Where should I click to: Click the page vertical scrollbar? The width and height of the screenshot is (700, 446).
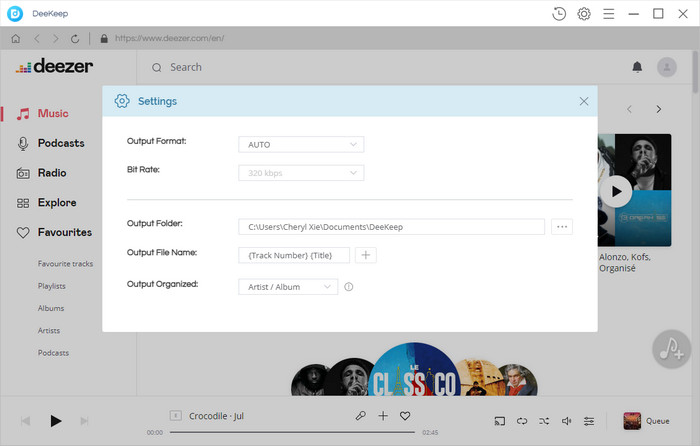(x=695, y=71)
